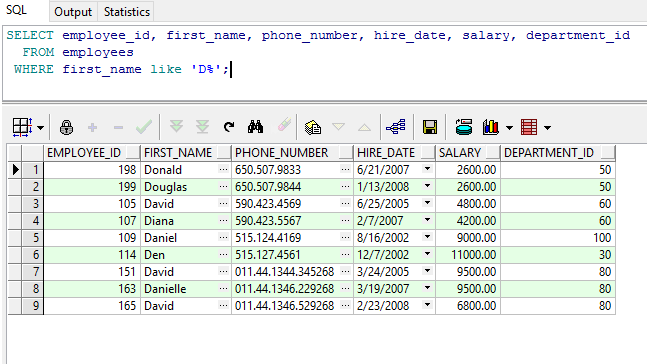This screenshot has height=364, width=647.
Task: Click ellipsis button in Douglas name cell
Action: click(x=223, y=186)
